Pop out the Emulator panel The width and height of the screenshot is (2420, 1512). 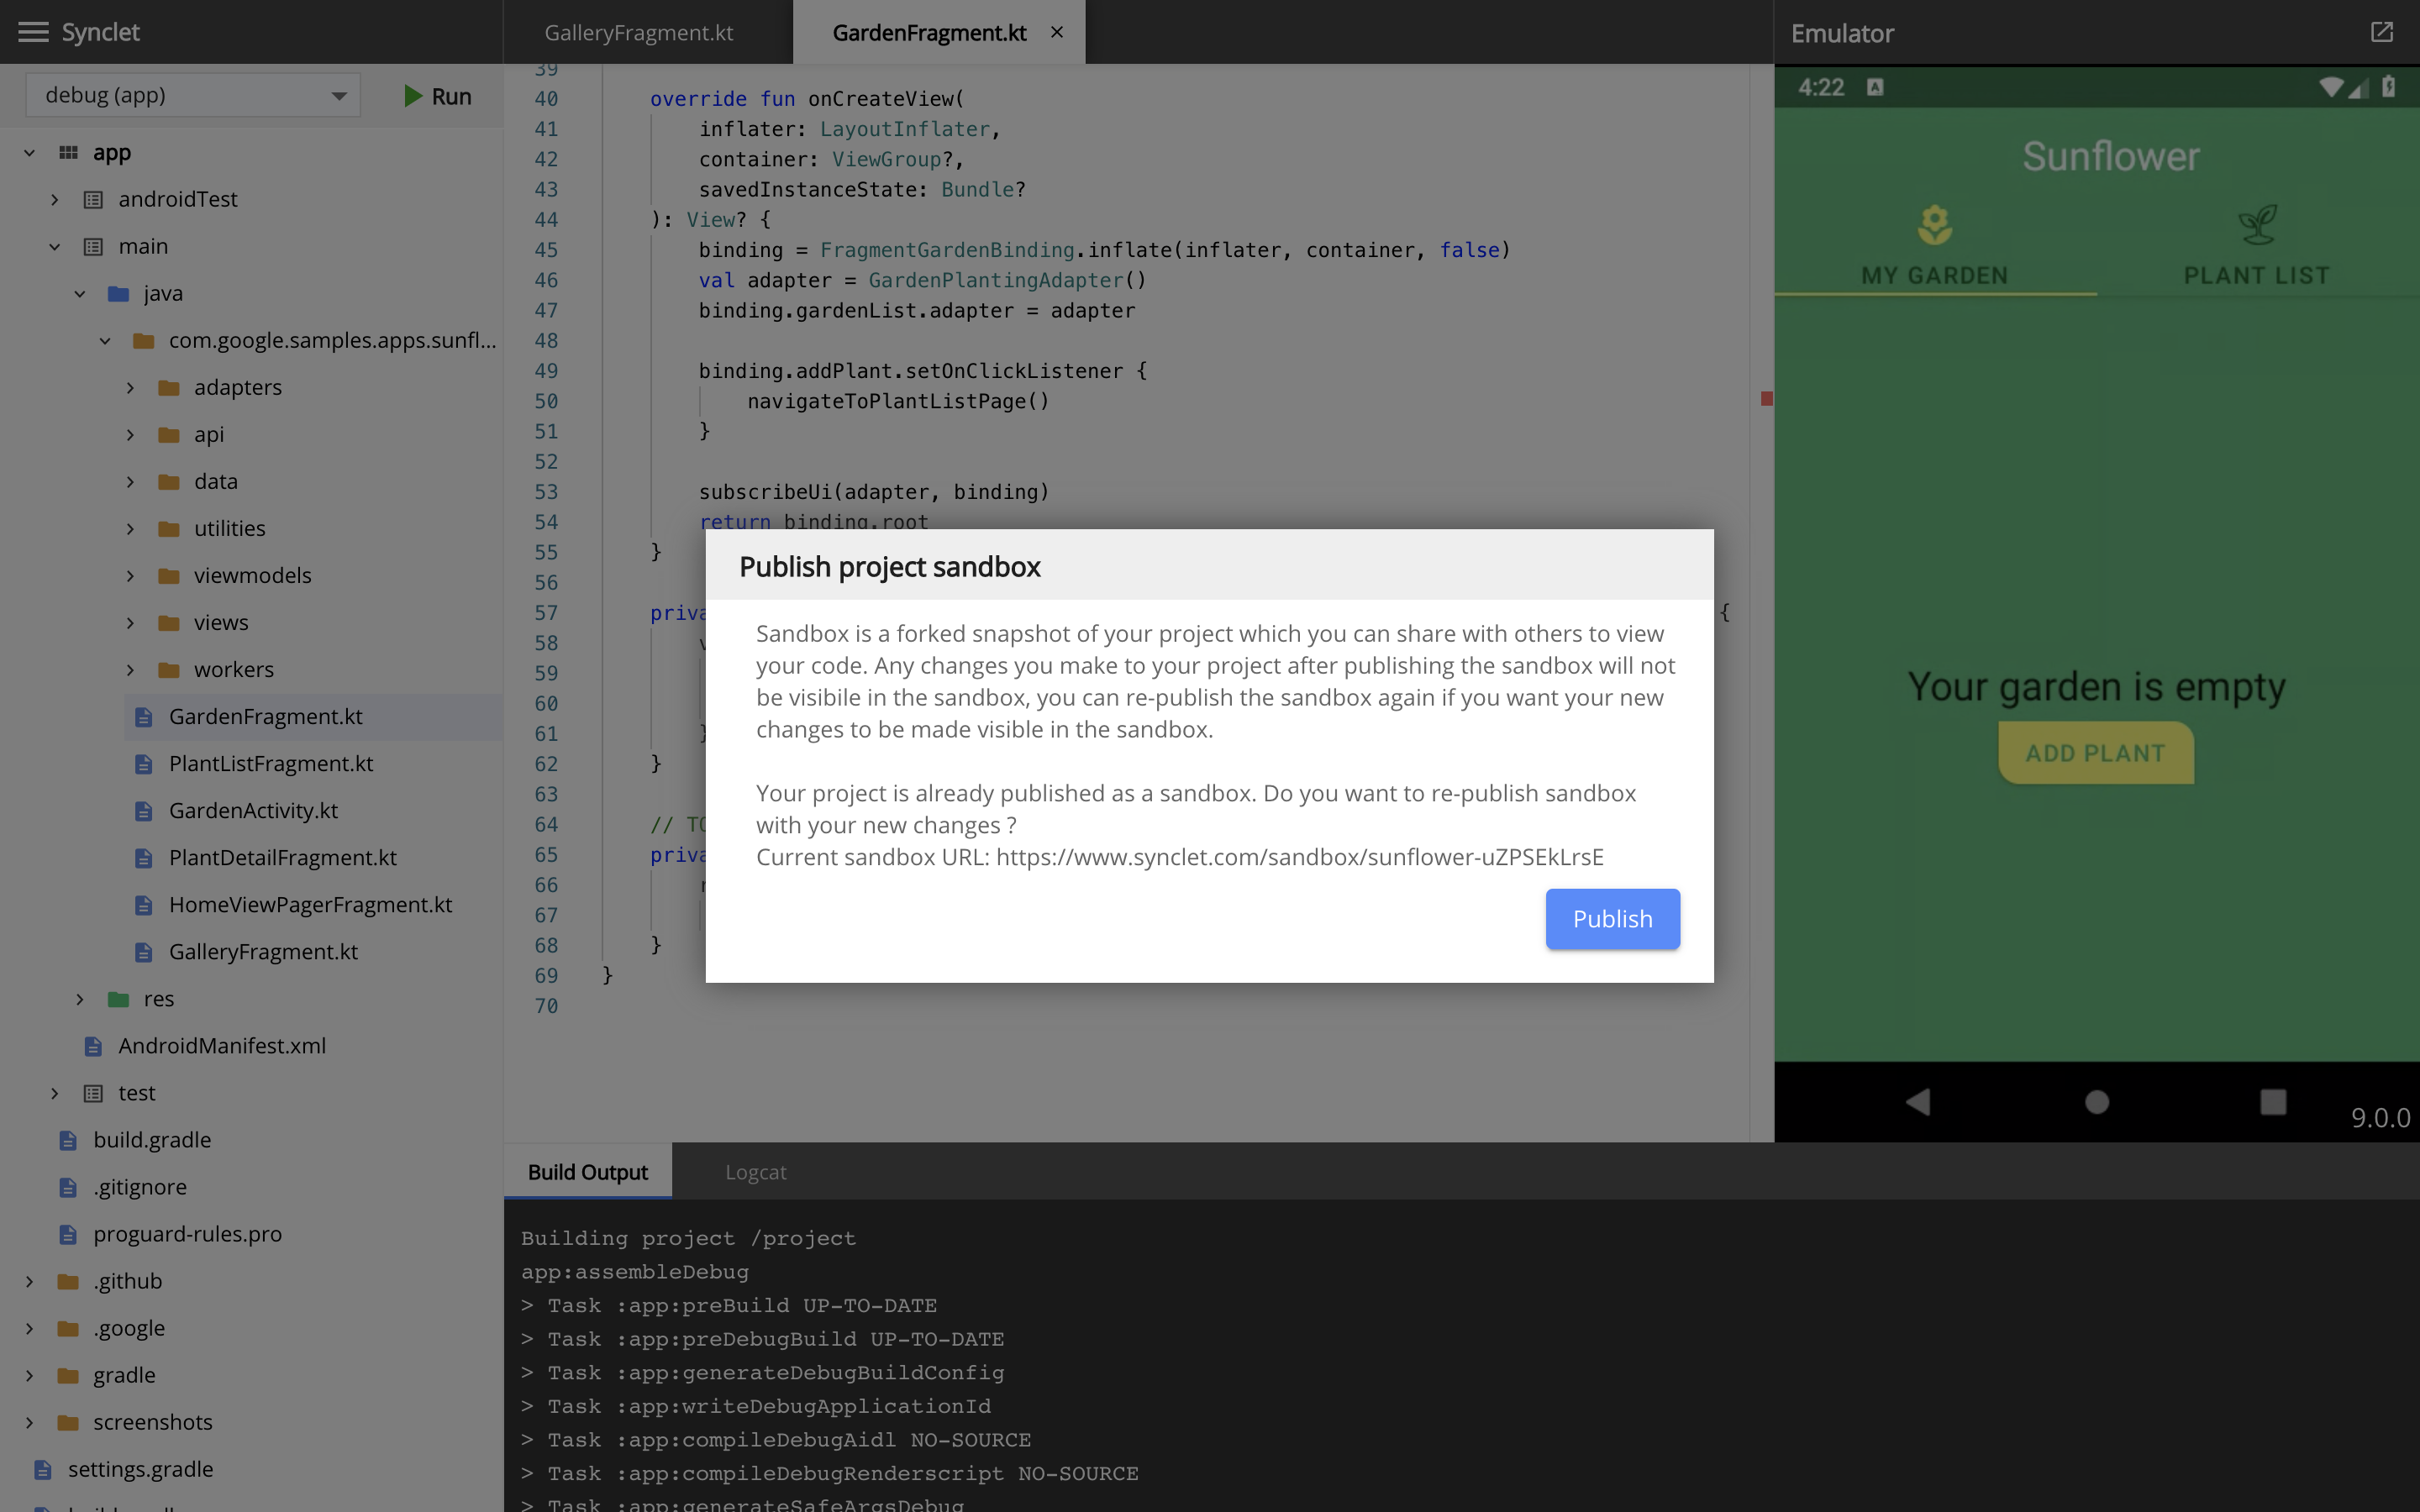pyautogui.click(x=2382, y=32)
